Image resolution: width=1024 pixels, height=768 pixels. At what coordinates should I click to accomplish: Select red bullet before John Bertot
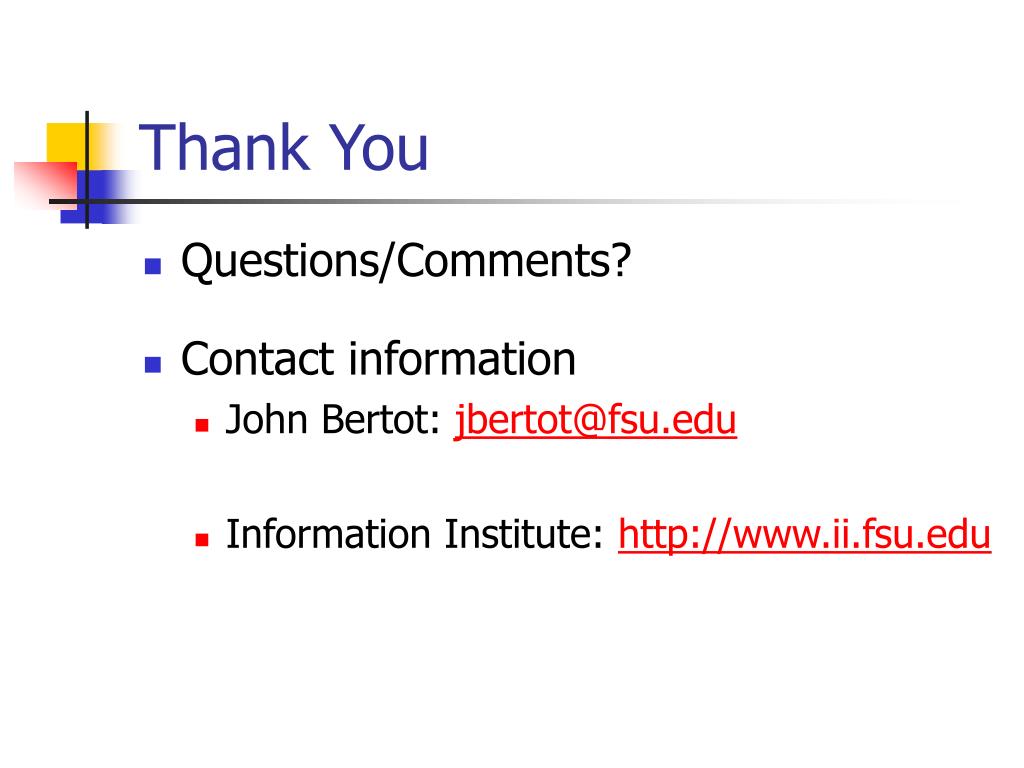coord(202,426)
